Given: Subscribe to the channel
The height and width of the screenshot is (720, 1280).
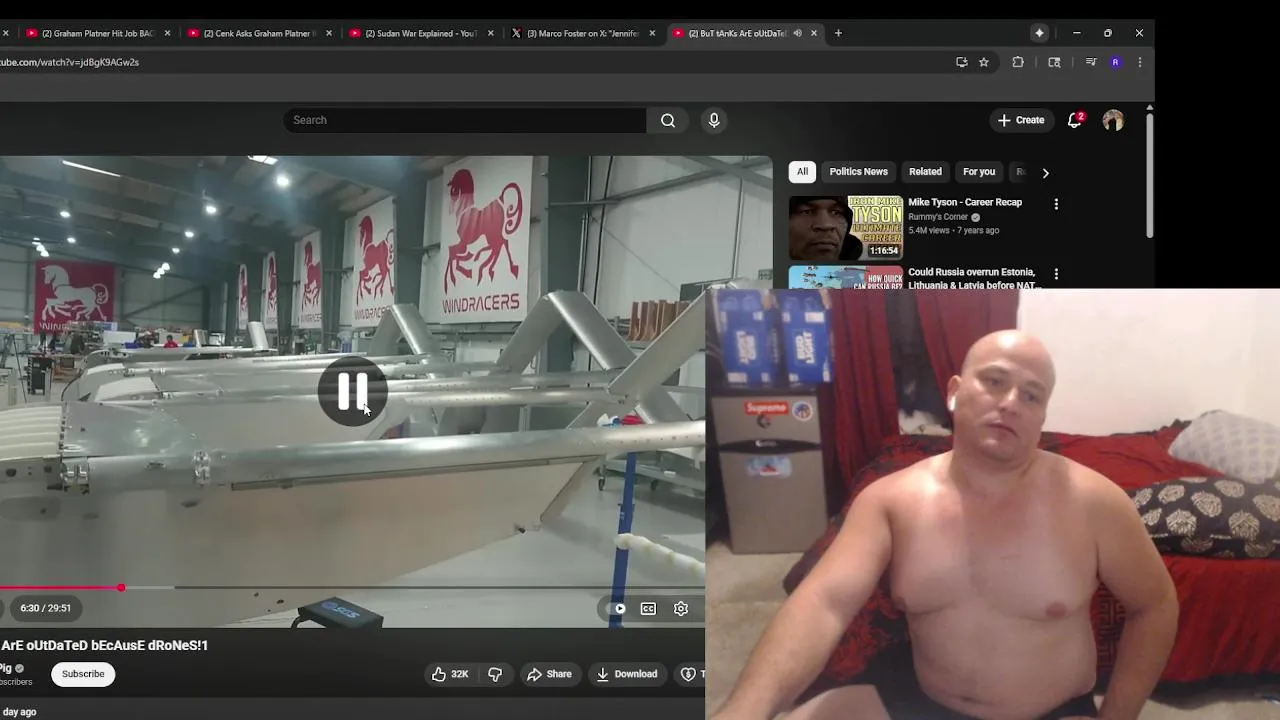Looking at the screenshot, I should (83, 674).
